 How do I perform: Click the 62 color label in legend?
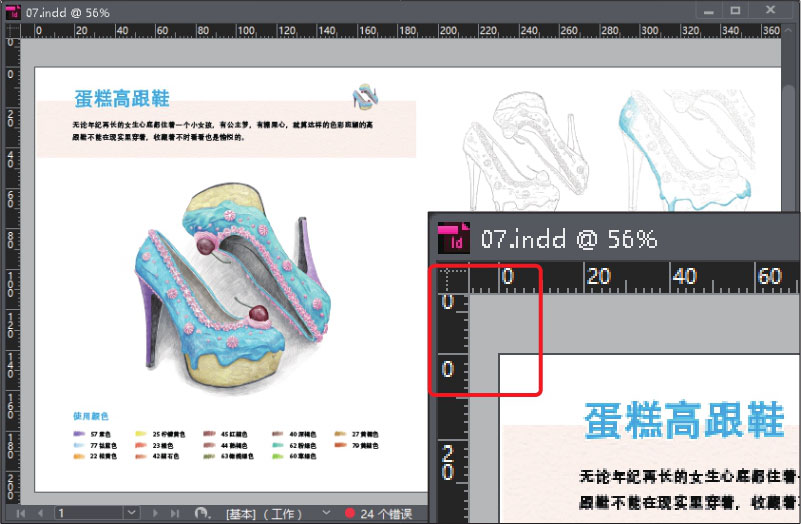pos(303,445)
